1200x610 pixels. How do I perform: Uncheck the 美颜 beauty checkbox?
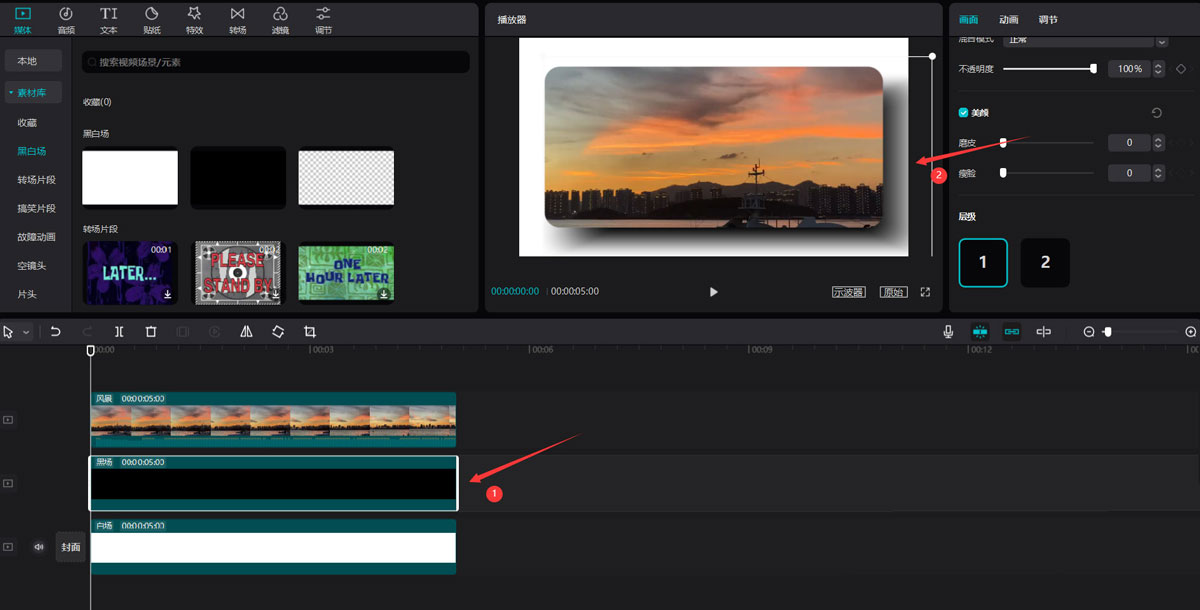click(x=964, y=113)
